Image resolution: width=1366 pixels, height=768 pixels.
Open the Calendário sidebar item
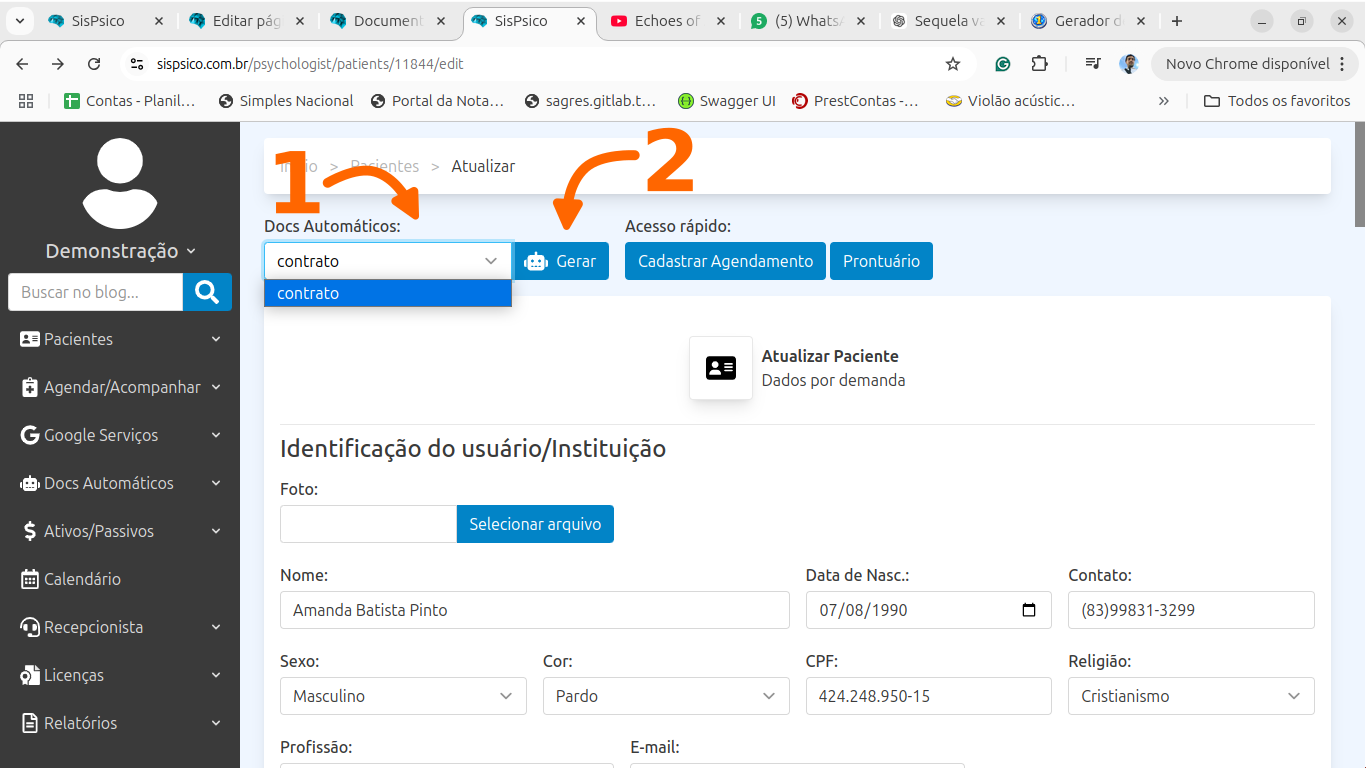(82, 579)
